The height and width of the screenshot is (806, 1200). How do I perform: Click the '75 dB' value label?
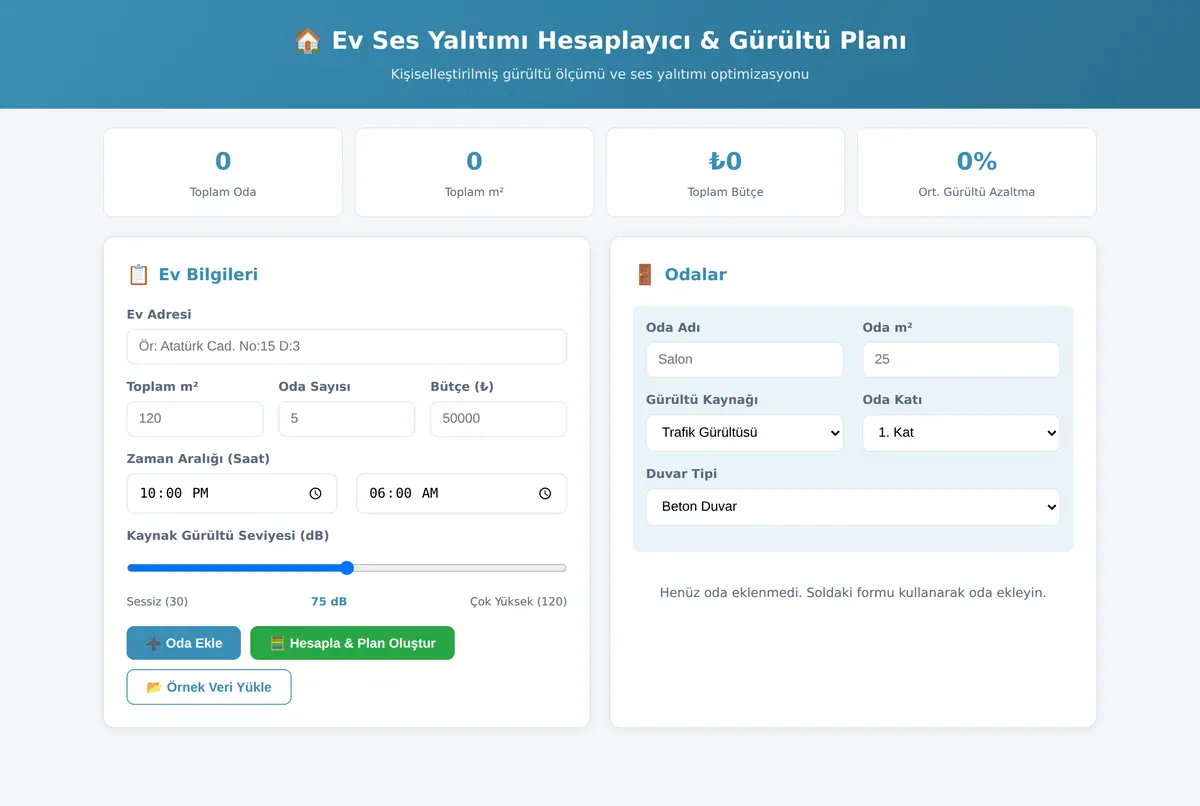[x=329, y=602]
